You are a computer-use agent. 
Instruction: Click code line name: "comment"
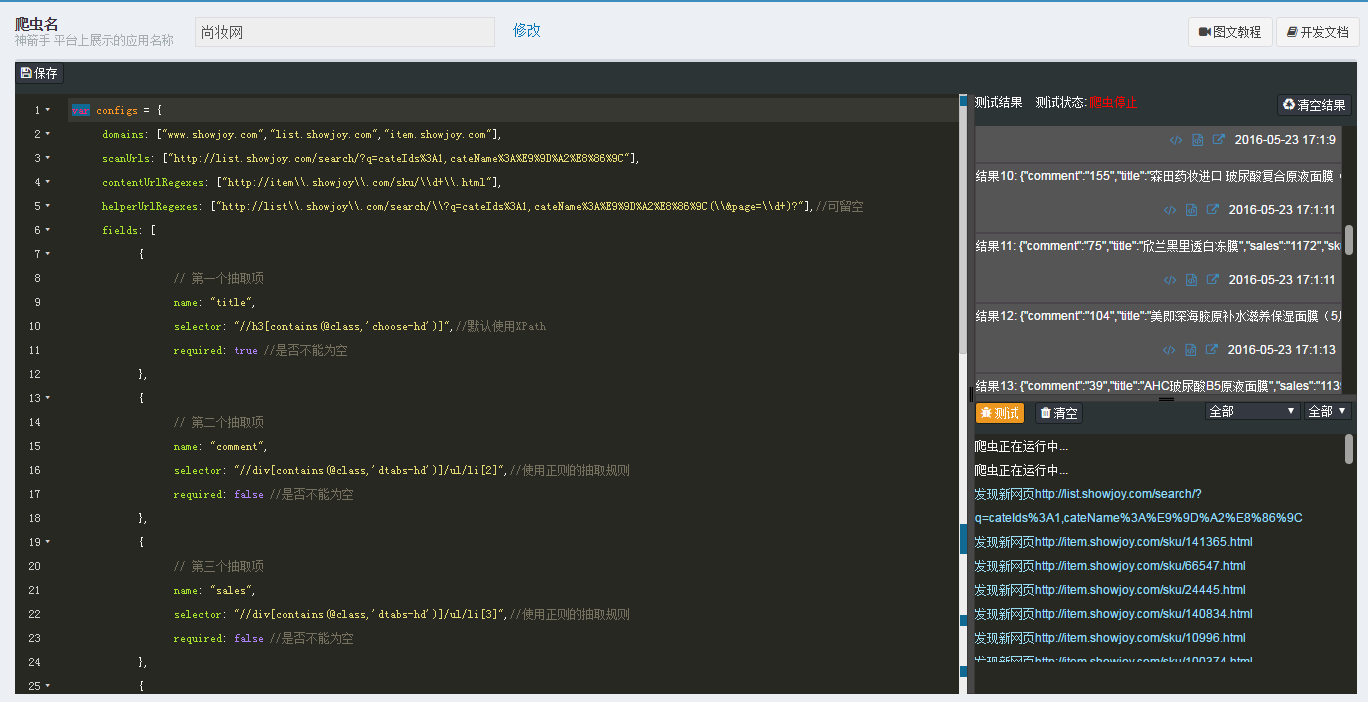click(x=221, y=446)
